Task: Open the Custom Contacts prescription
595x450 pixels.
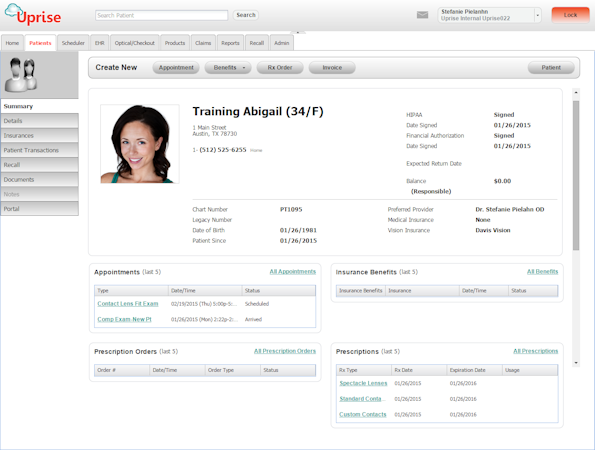Action: (x=363, y=414)
